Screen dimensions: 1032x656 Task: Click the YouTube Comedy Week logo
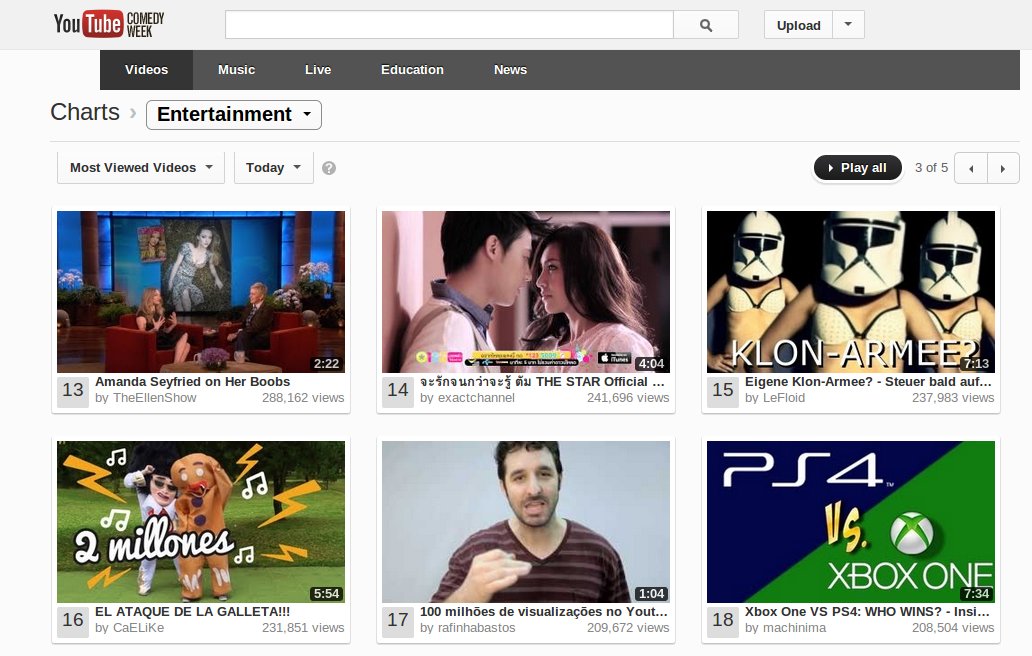(x=109, y=24)
